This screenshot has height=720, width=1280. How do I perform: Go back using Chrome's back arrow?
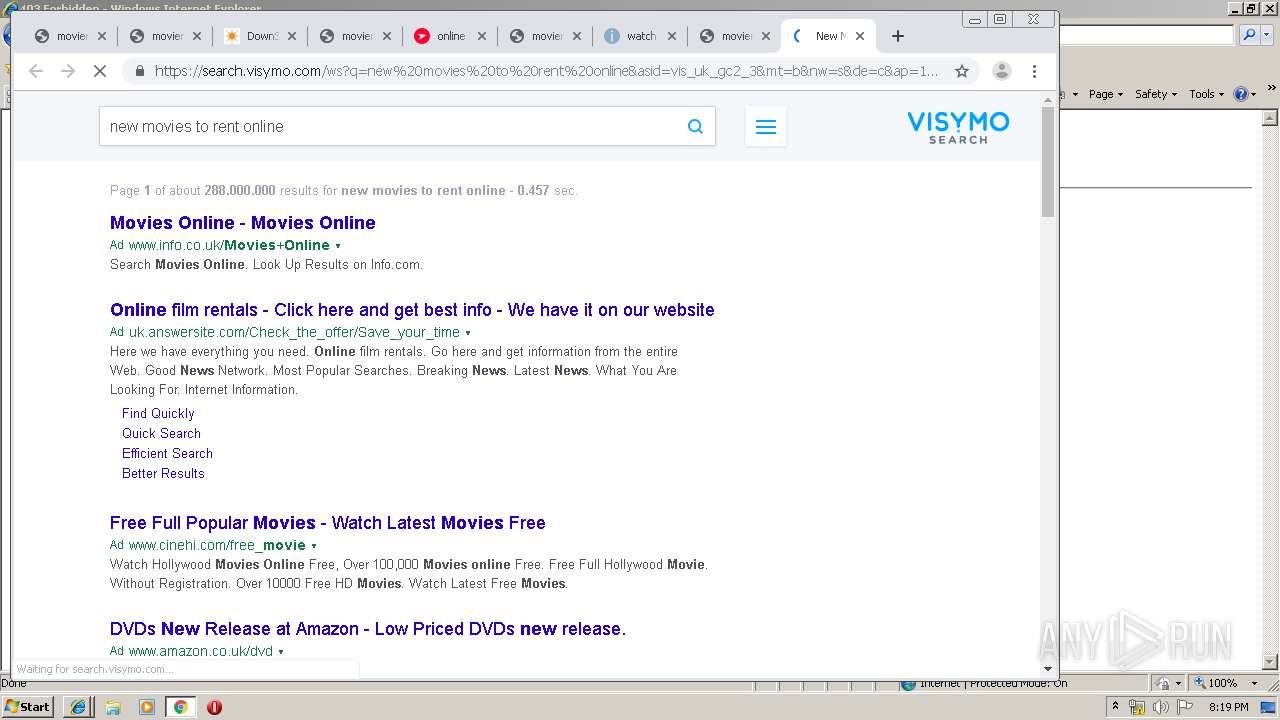36,71
